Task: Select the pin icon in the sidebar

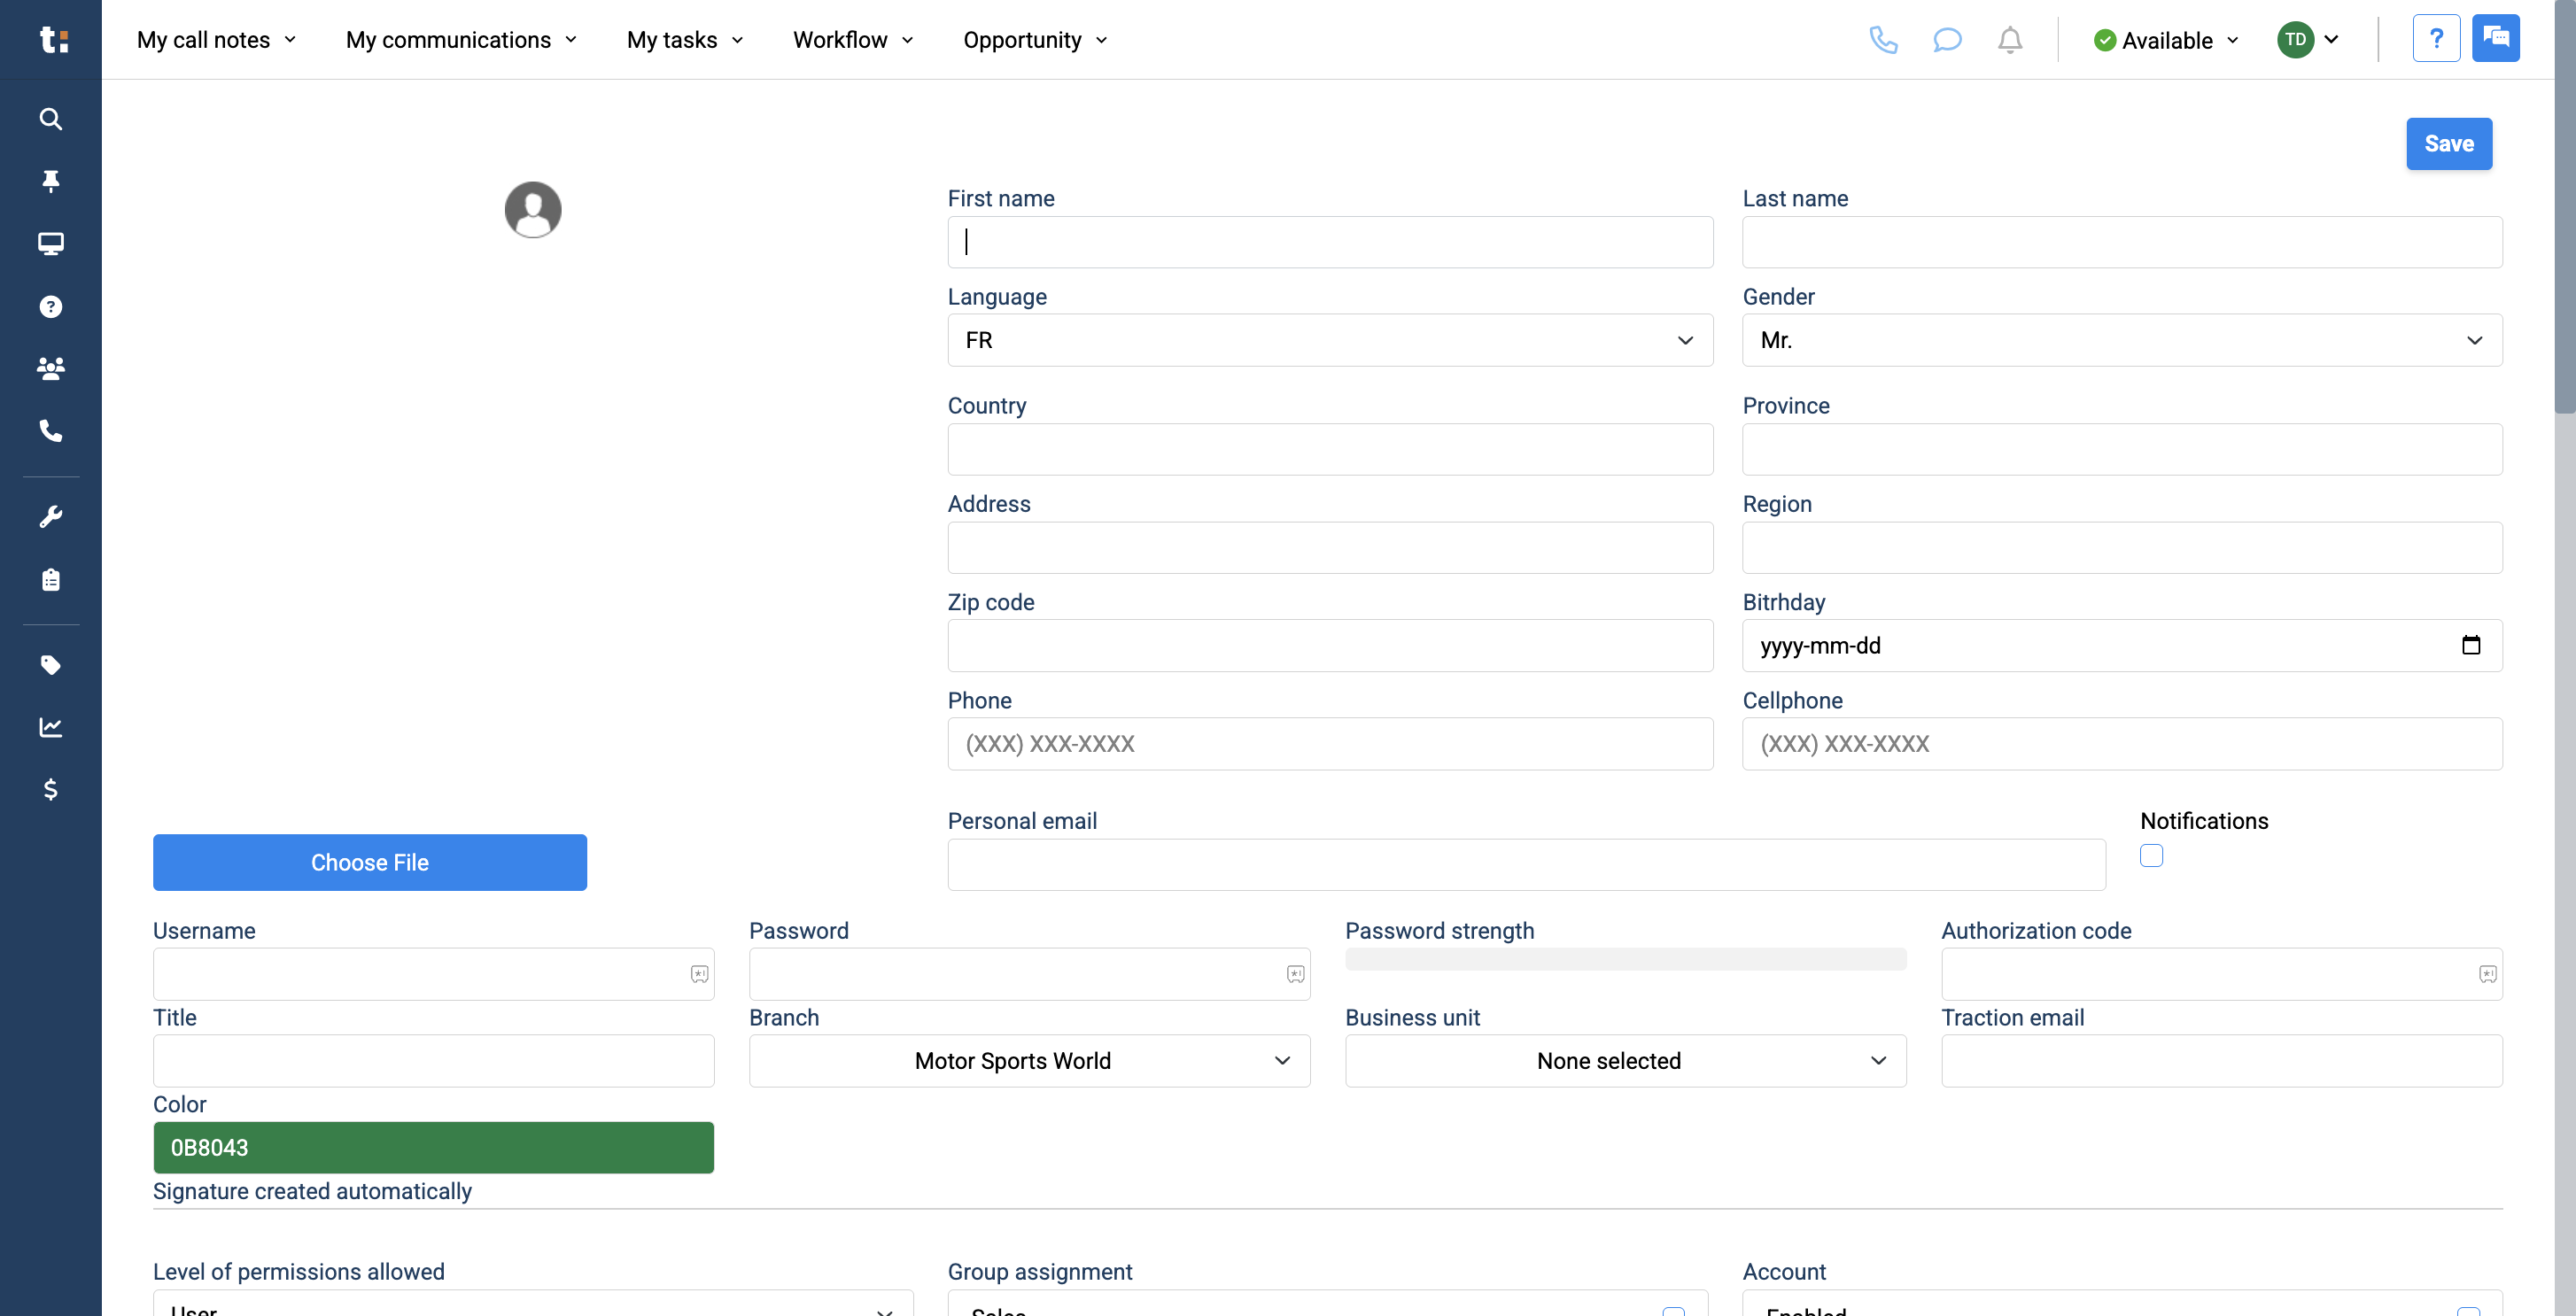Action: 50,181
